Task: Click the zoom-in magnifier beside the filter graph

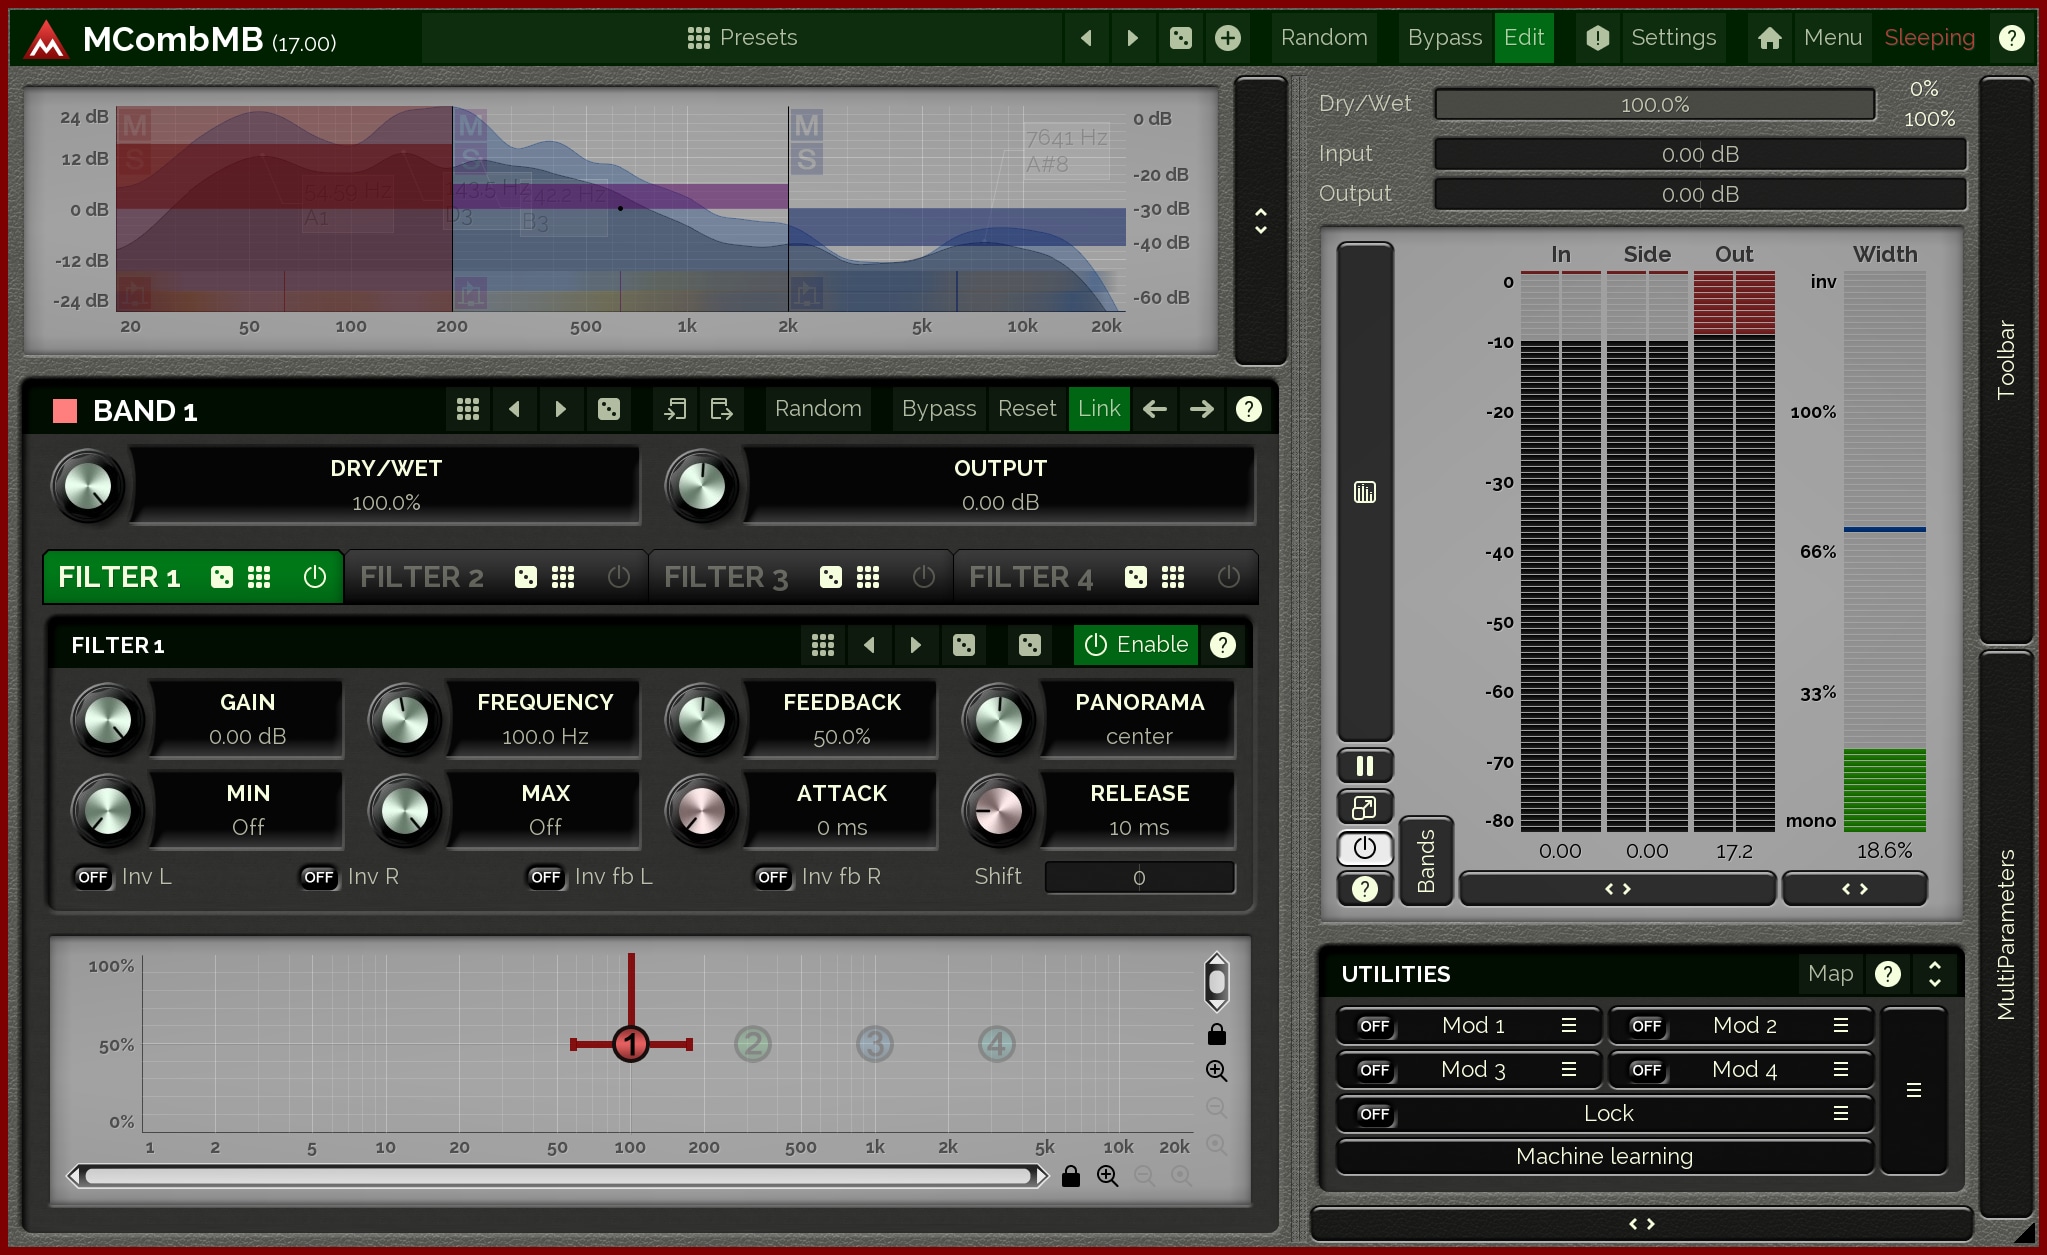Action: [1216, 1071]
